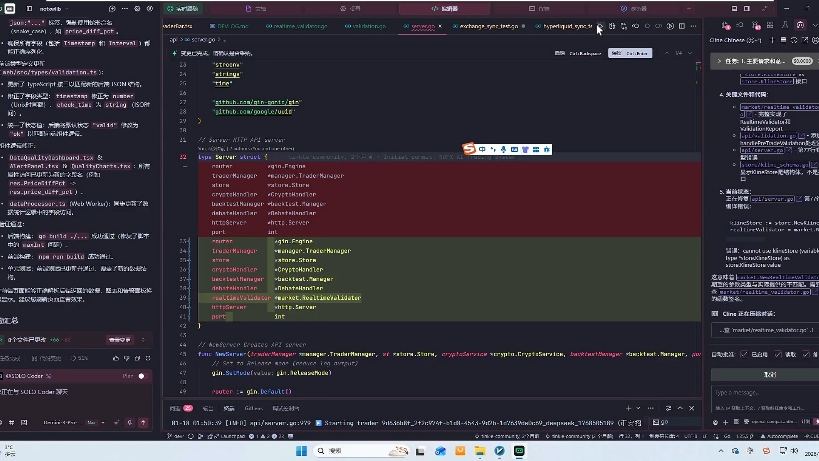
Task: Click the highlighted diff review button
Action: click(630, 53)
